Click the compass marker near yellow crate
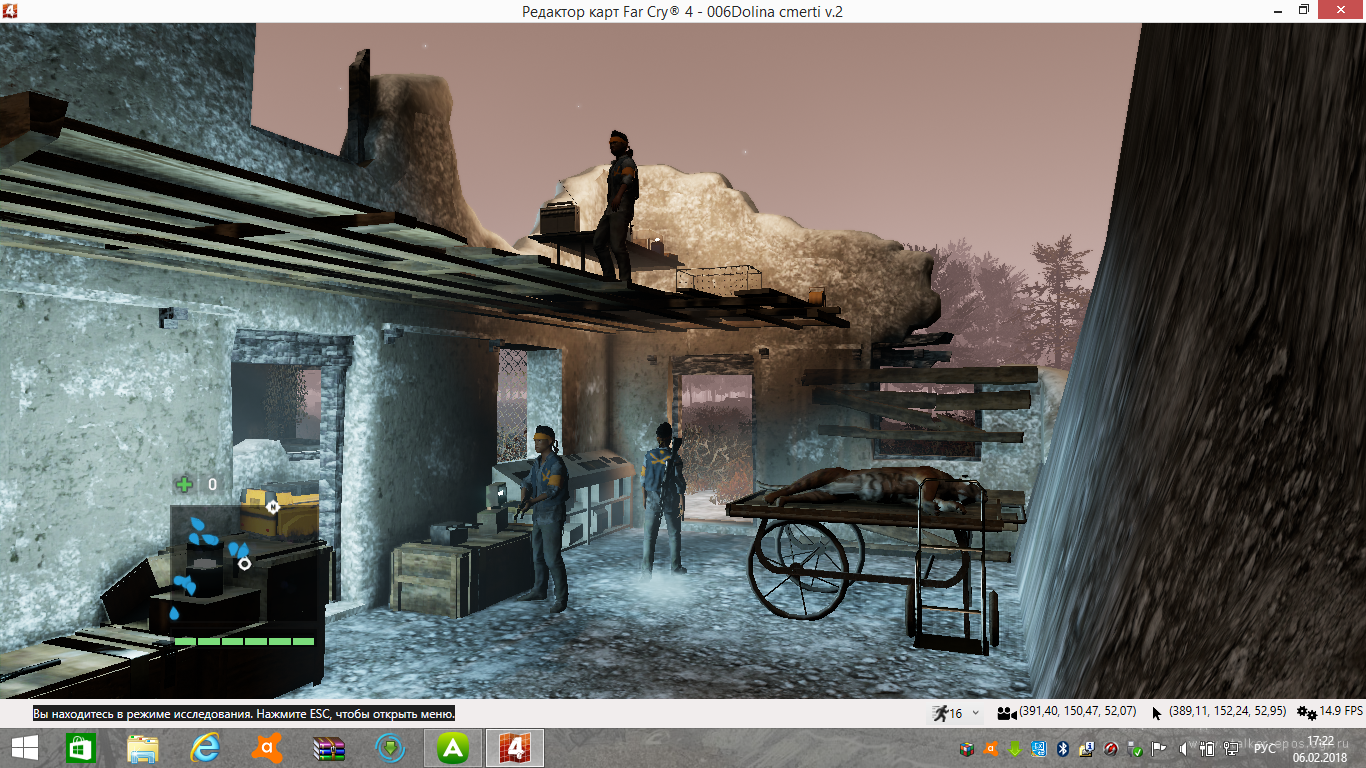This screenshot has height=768, width=1366. 272,506
